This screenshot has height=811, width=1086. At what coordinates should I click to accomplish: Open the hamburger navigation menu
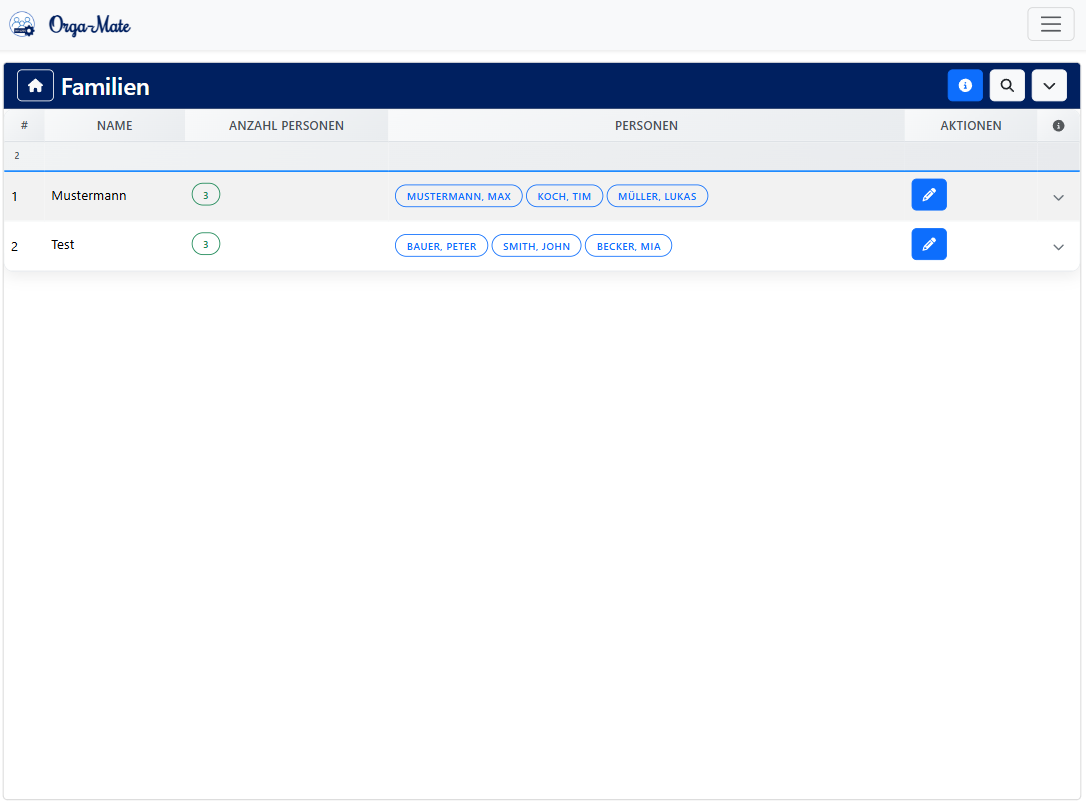pos(1050,25)
